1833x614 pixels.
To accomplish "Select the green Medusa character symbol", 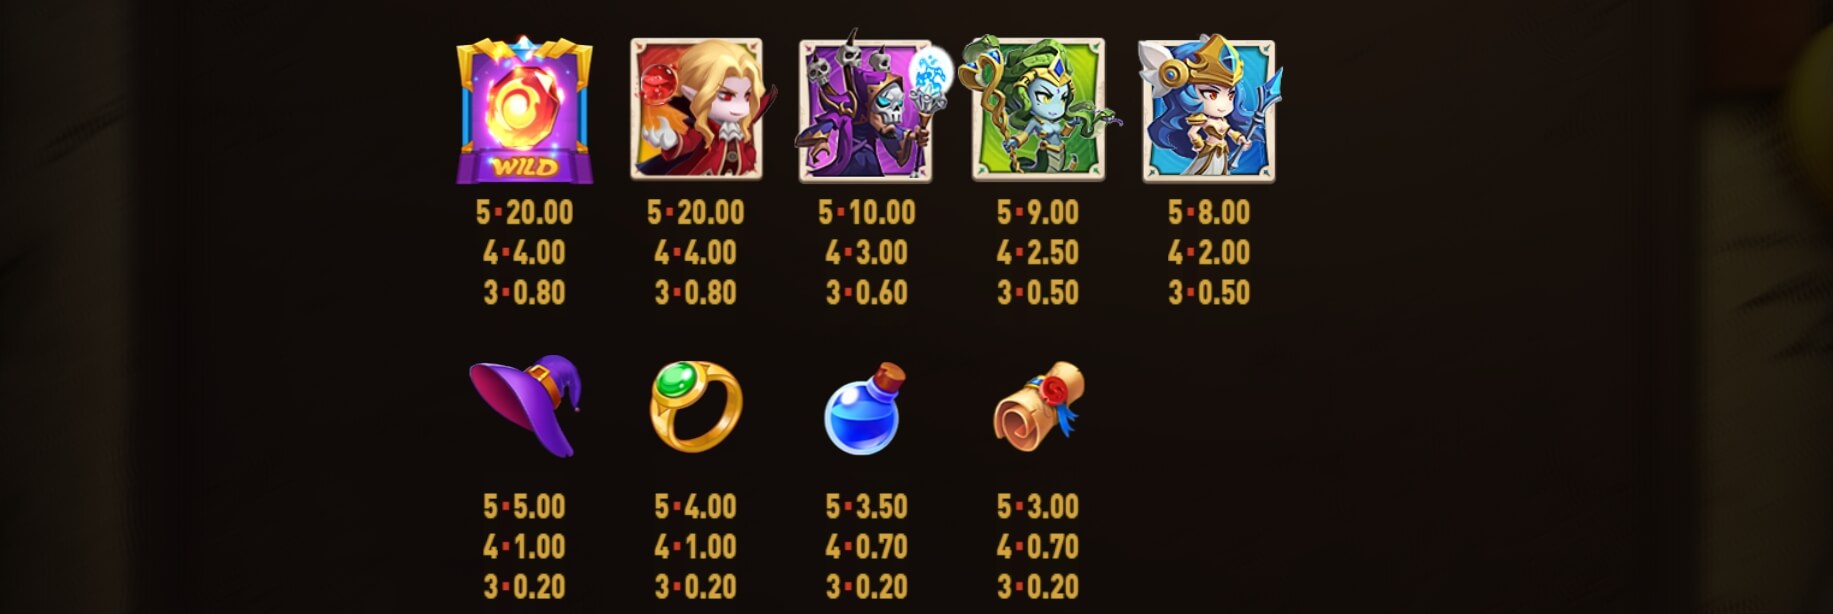I will (1038, 108).
